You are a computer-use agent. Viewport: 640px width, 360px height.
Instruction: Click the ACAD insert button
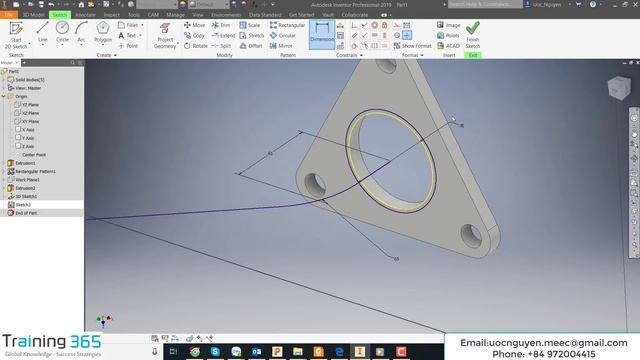point(449,46)
